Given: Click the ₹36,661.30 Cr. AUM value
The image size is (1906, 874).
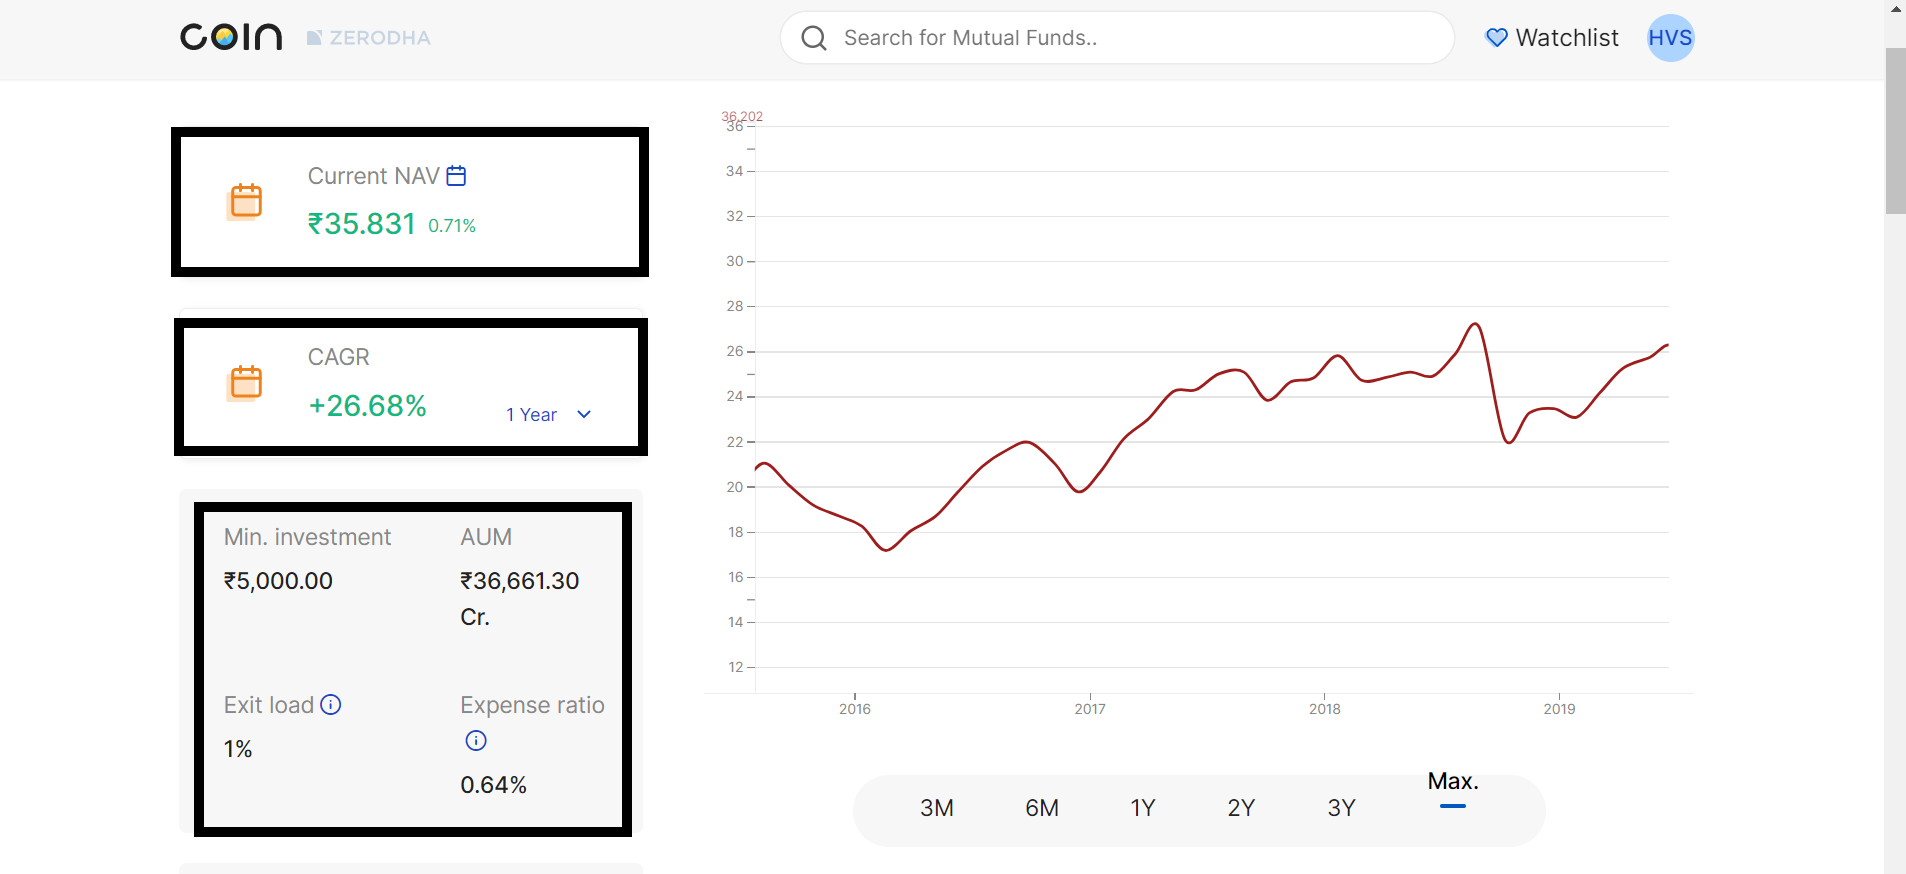Looking at the screenshot, I should point(519,599).
